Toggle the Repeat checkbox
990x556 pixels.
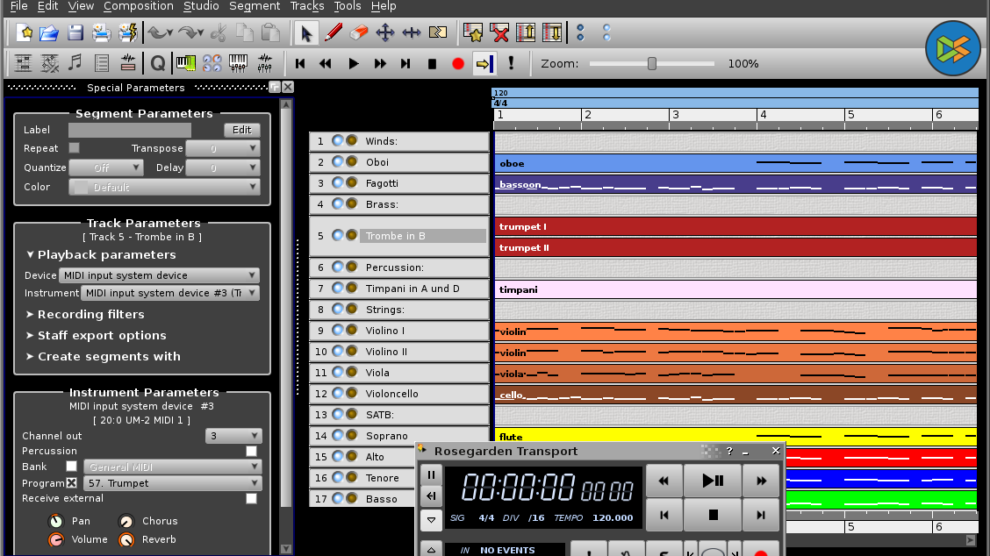(74, 148)
